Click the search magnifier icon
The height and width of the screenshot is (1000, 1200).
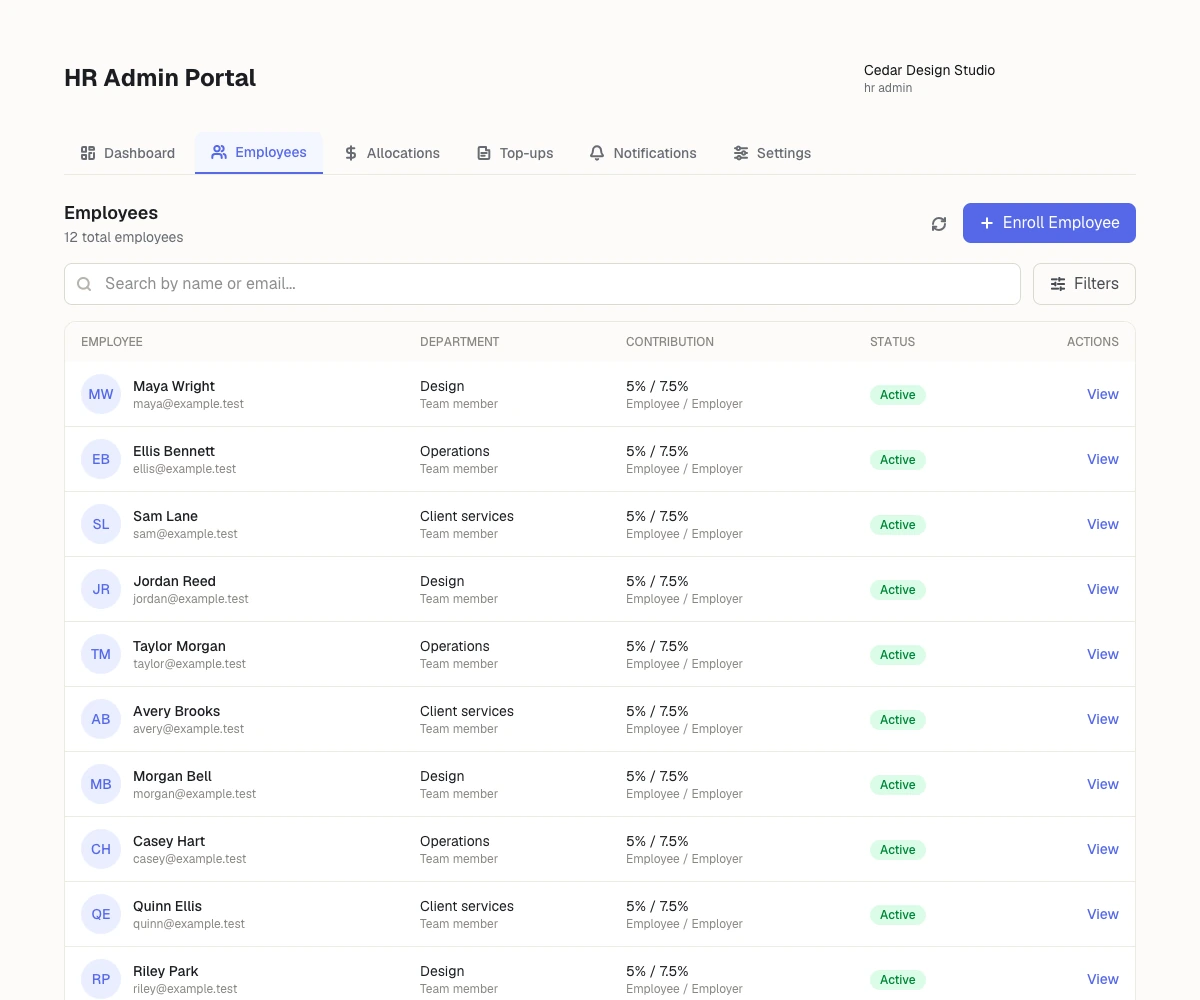[x=85, y=284]
